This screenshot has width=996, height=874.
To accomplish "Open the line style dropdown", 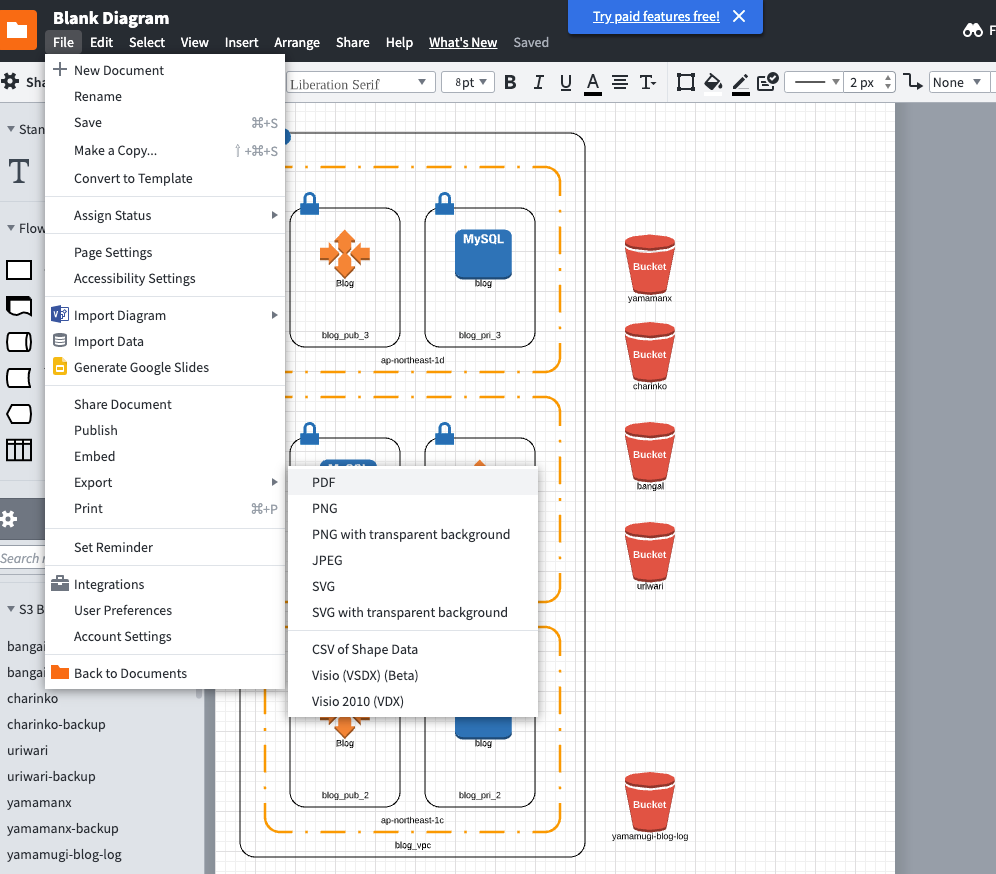I will (814, 83).
